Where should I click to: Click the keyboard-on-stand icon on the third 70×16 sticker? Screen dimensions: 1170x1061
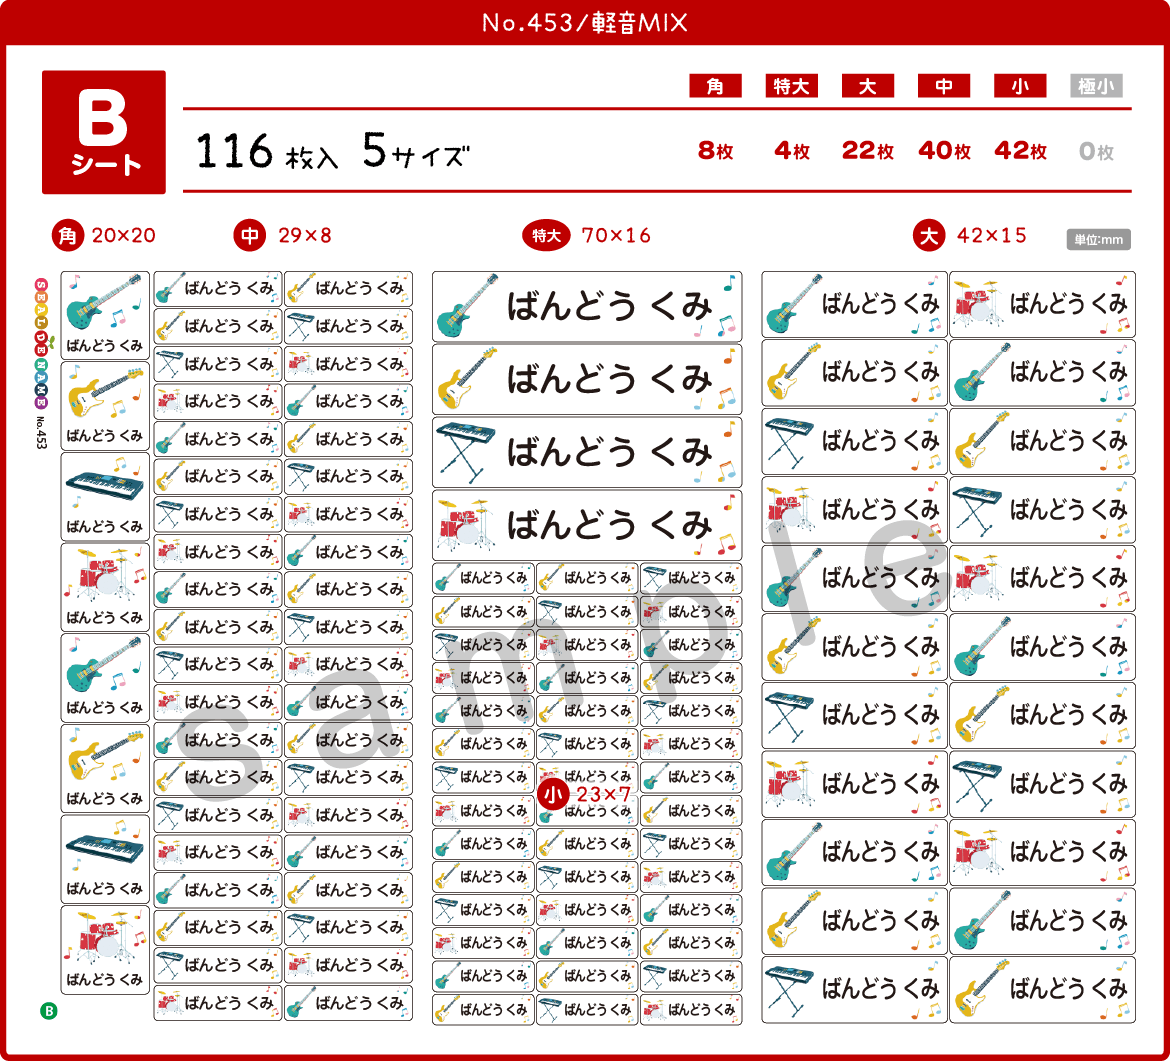(466, 452)
